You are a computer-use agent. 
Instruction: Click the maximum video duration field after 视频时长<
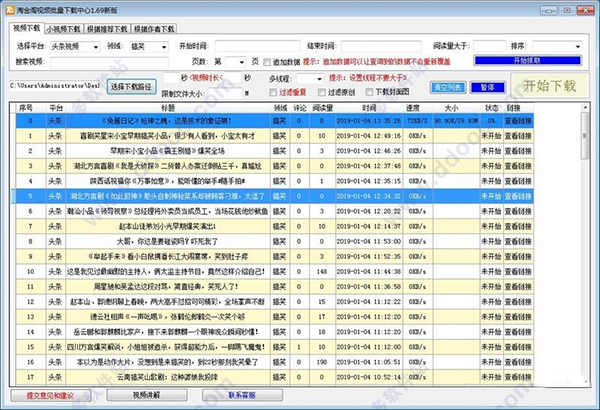(233, 78)
